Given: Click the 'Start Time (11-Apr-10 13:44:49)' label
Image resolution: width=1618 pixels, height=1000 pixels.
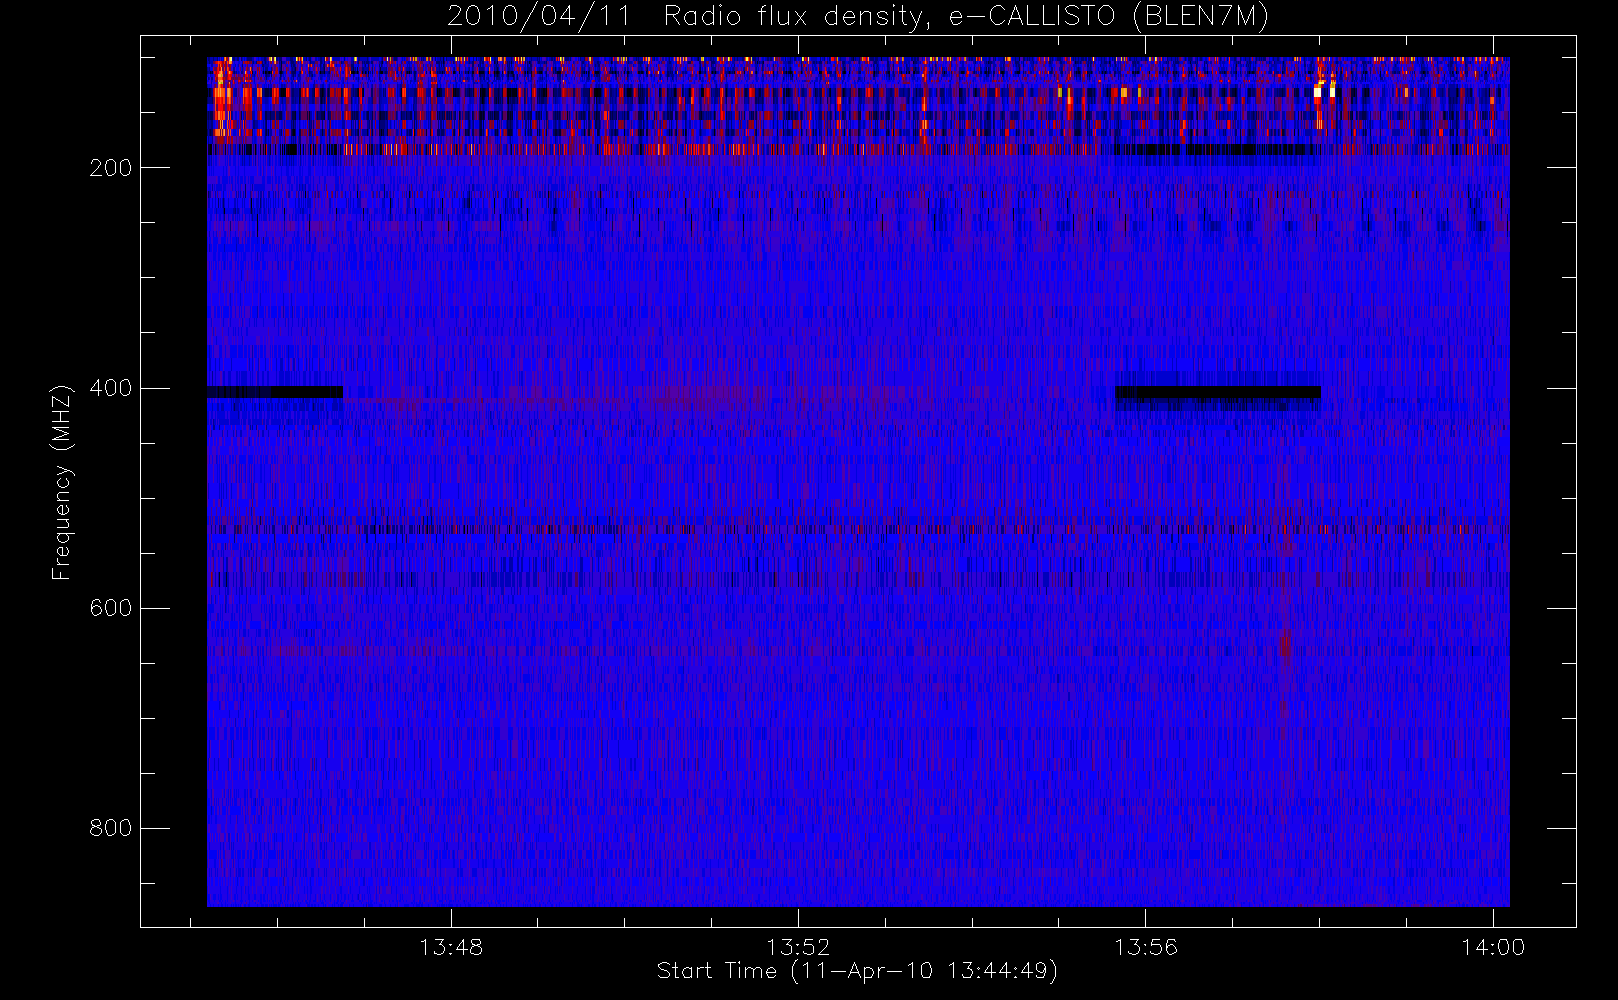Looking at the screenshot, I should pyautogui.click(x=857, y=971).
